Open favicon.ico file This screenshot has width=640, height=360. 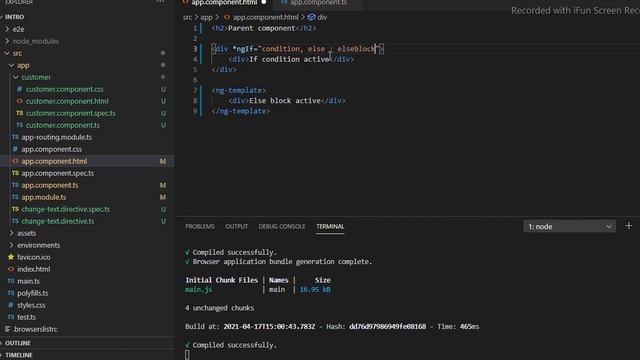pos(33,257)
